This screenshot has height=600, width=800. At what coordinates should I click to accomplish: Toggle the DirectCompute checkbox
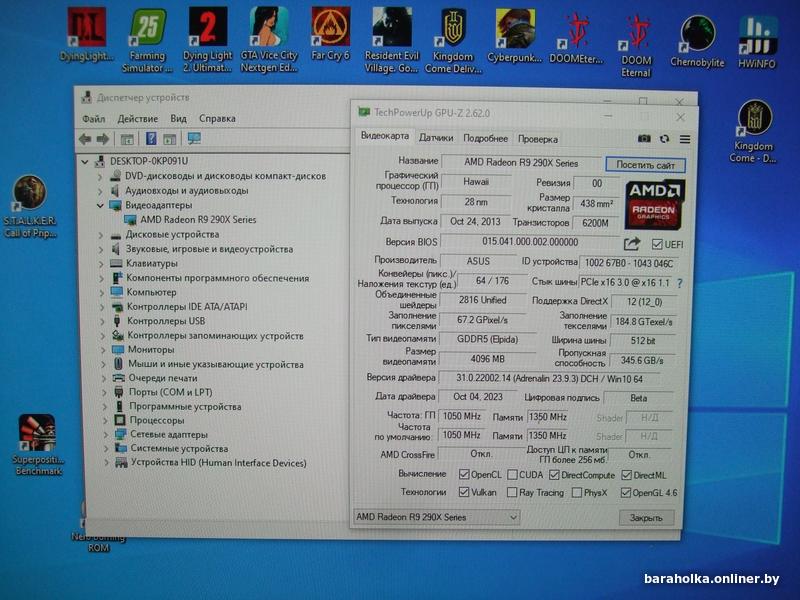pyautogui.click(x=554, y=475)
